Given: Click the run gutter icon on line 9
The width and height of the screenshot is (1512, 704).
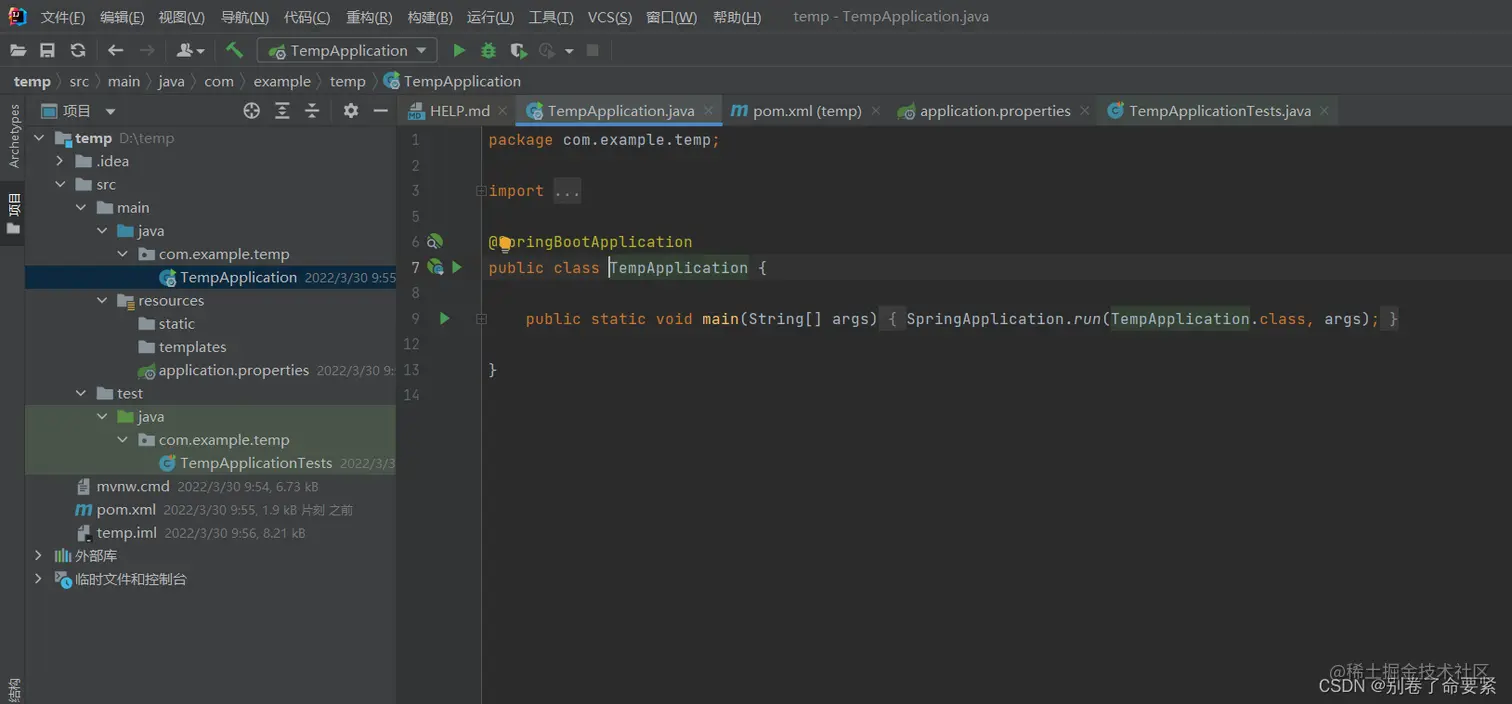Looking at the screenshot, I should pyautogui.click(x=445, y=318).
